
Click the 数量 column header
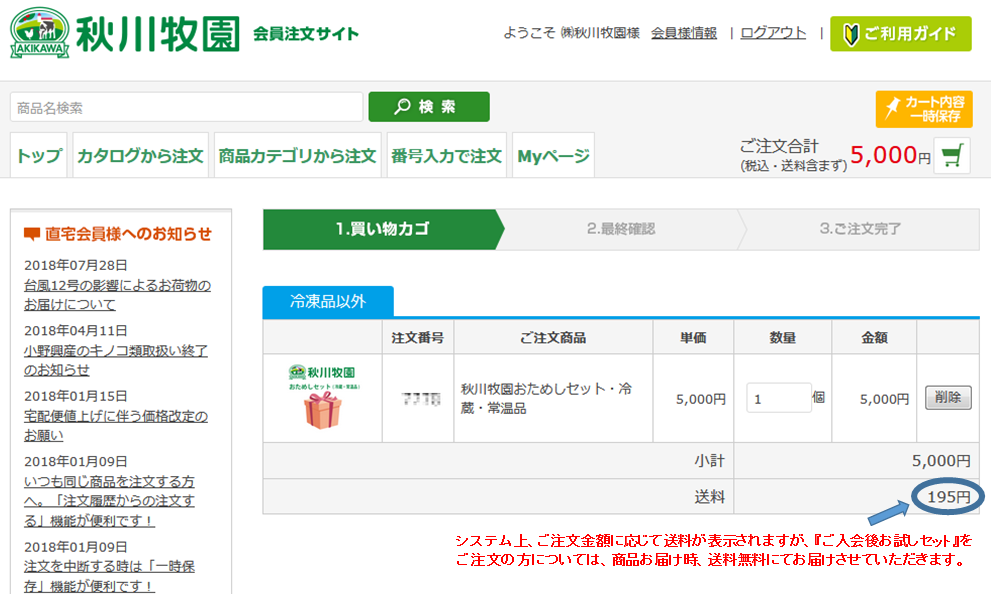point(782,338)
